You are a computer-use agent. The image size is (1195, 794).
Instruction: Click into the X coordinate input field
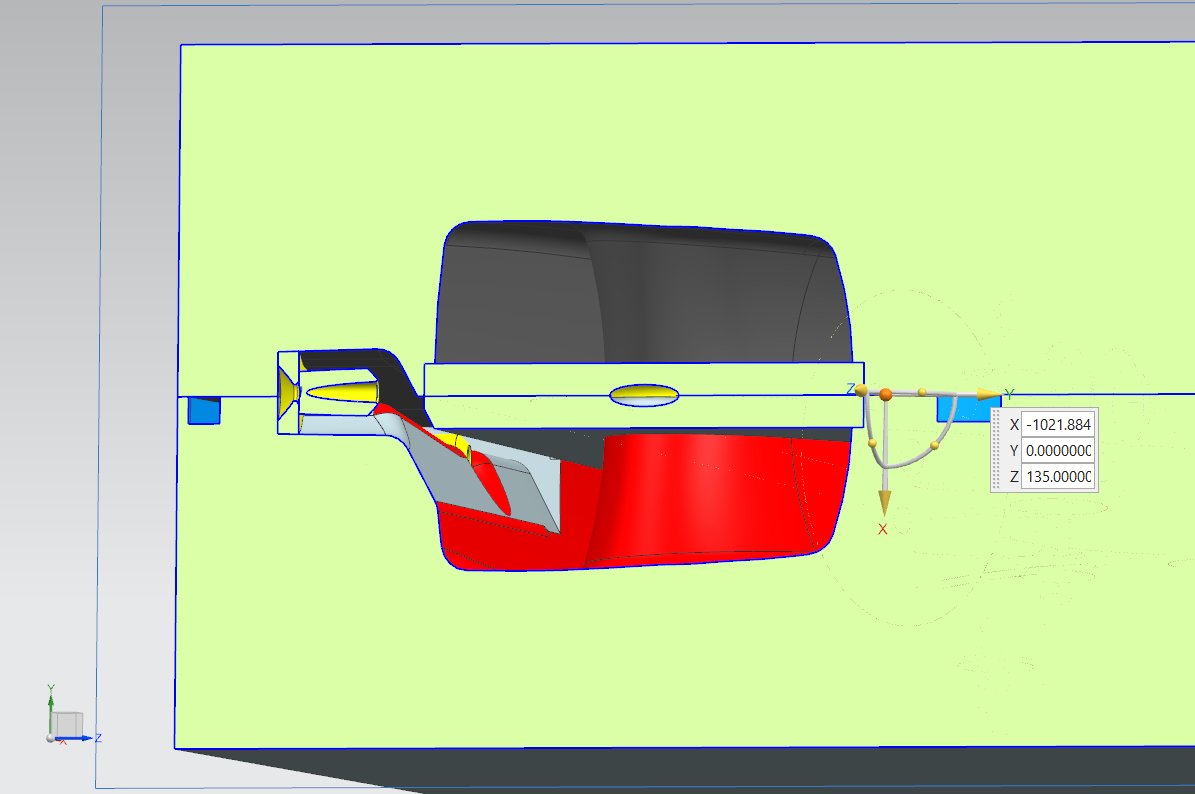1057,424
